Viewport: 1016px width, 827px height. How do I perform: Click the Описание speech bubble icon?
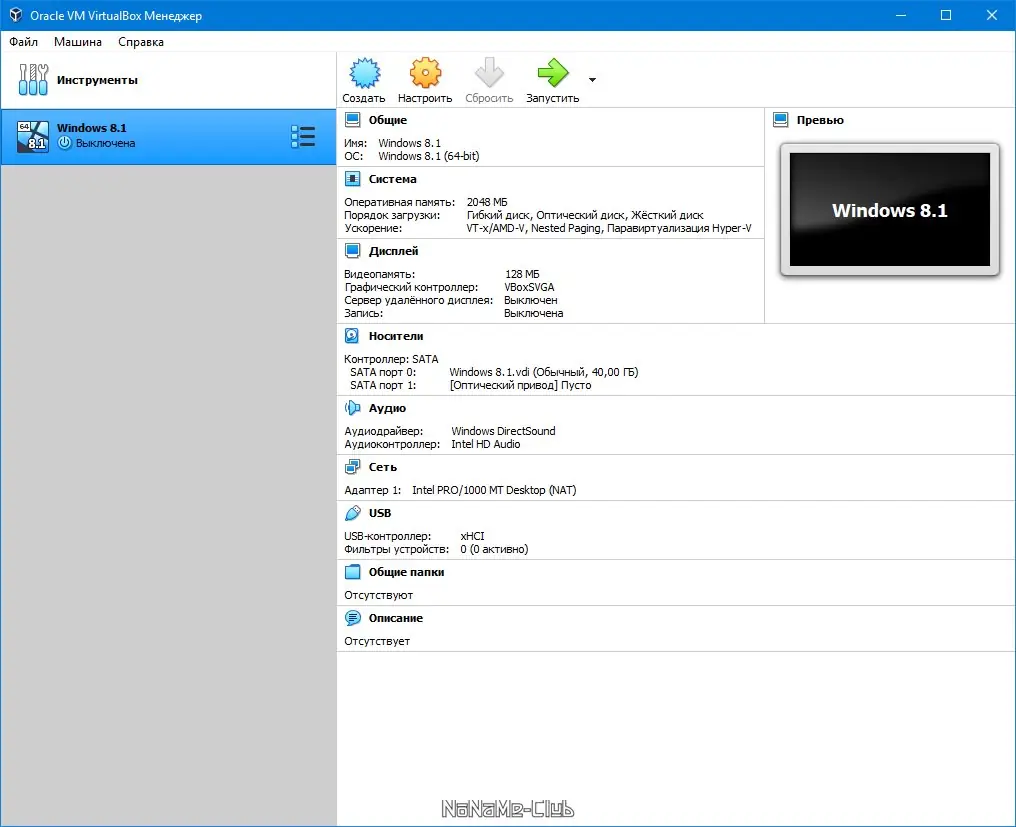click(352, 618)
